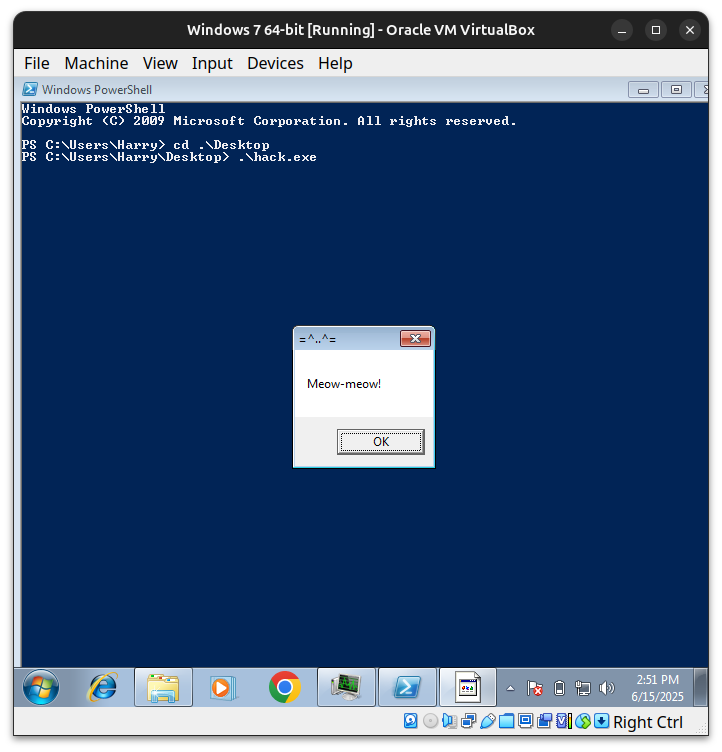This screenshot has height=752, width=722.
Task: Close the =^..^= message box
Action: [415, 339]
